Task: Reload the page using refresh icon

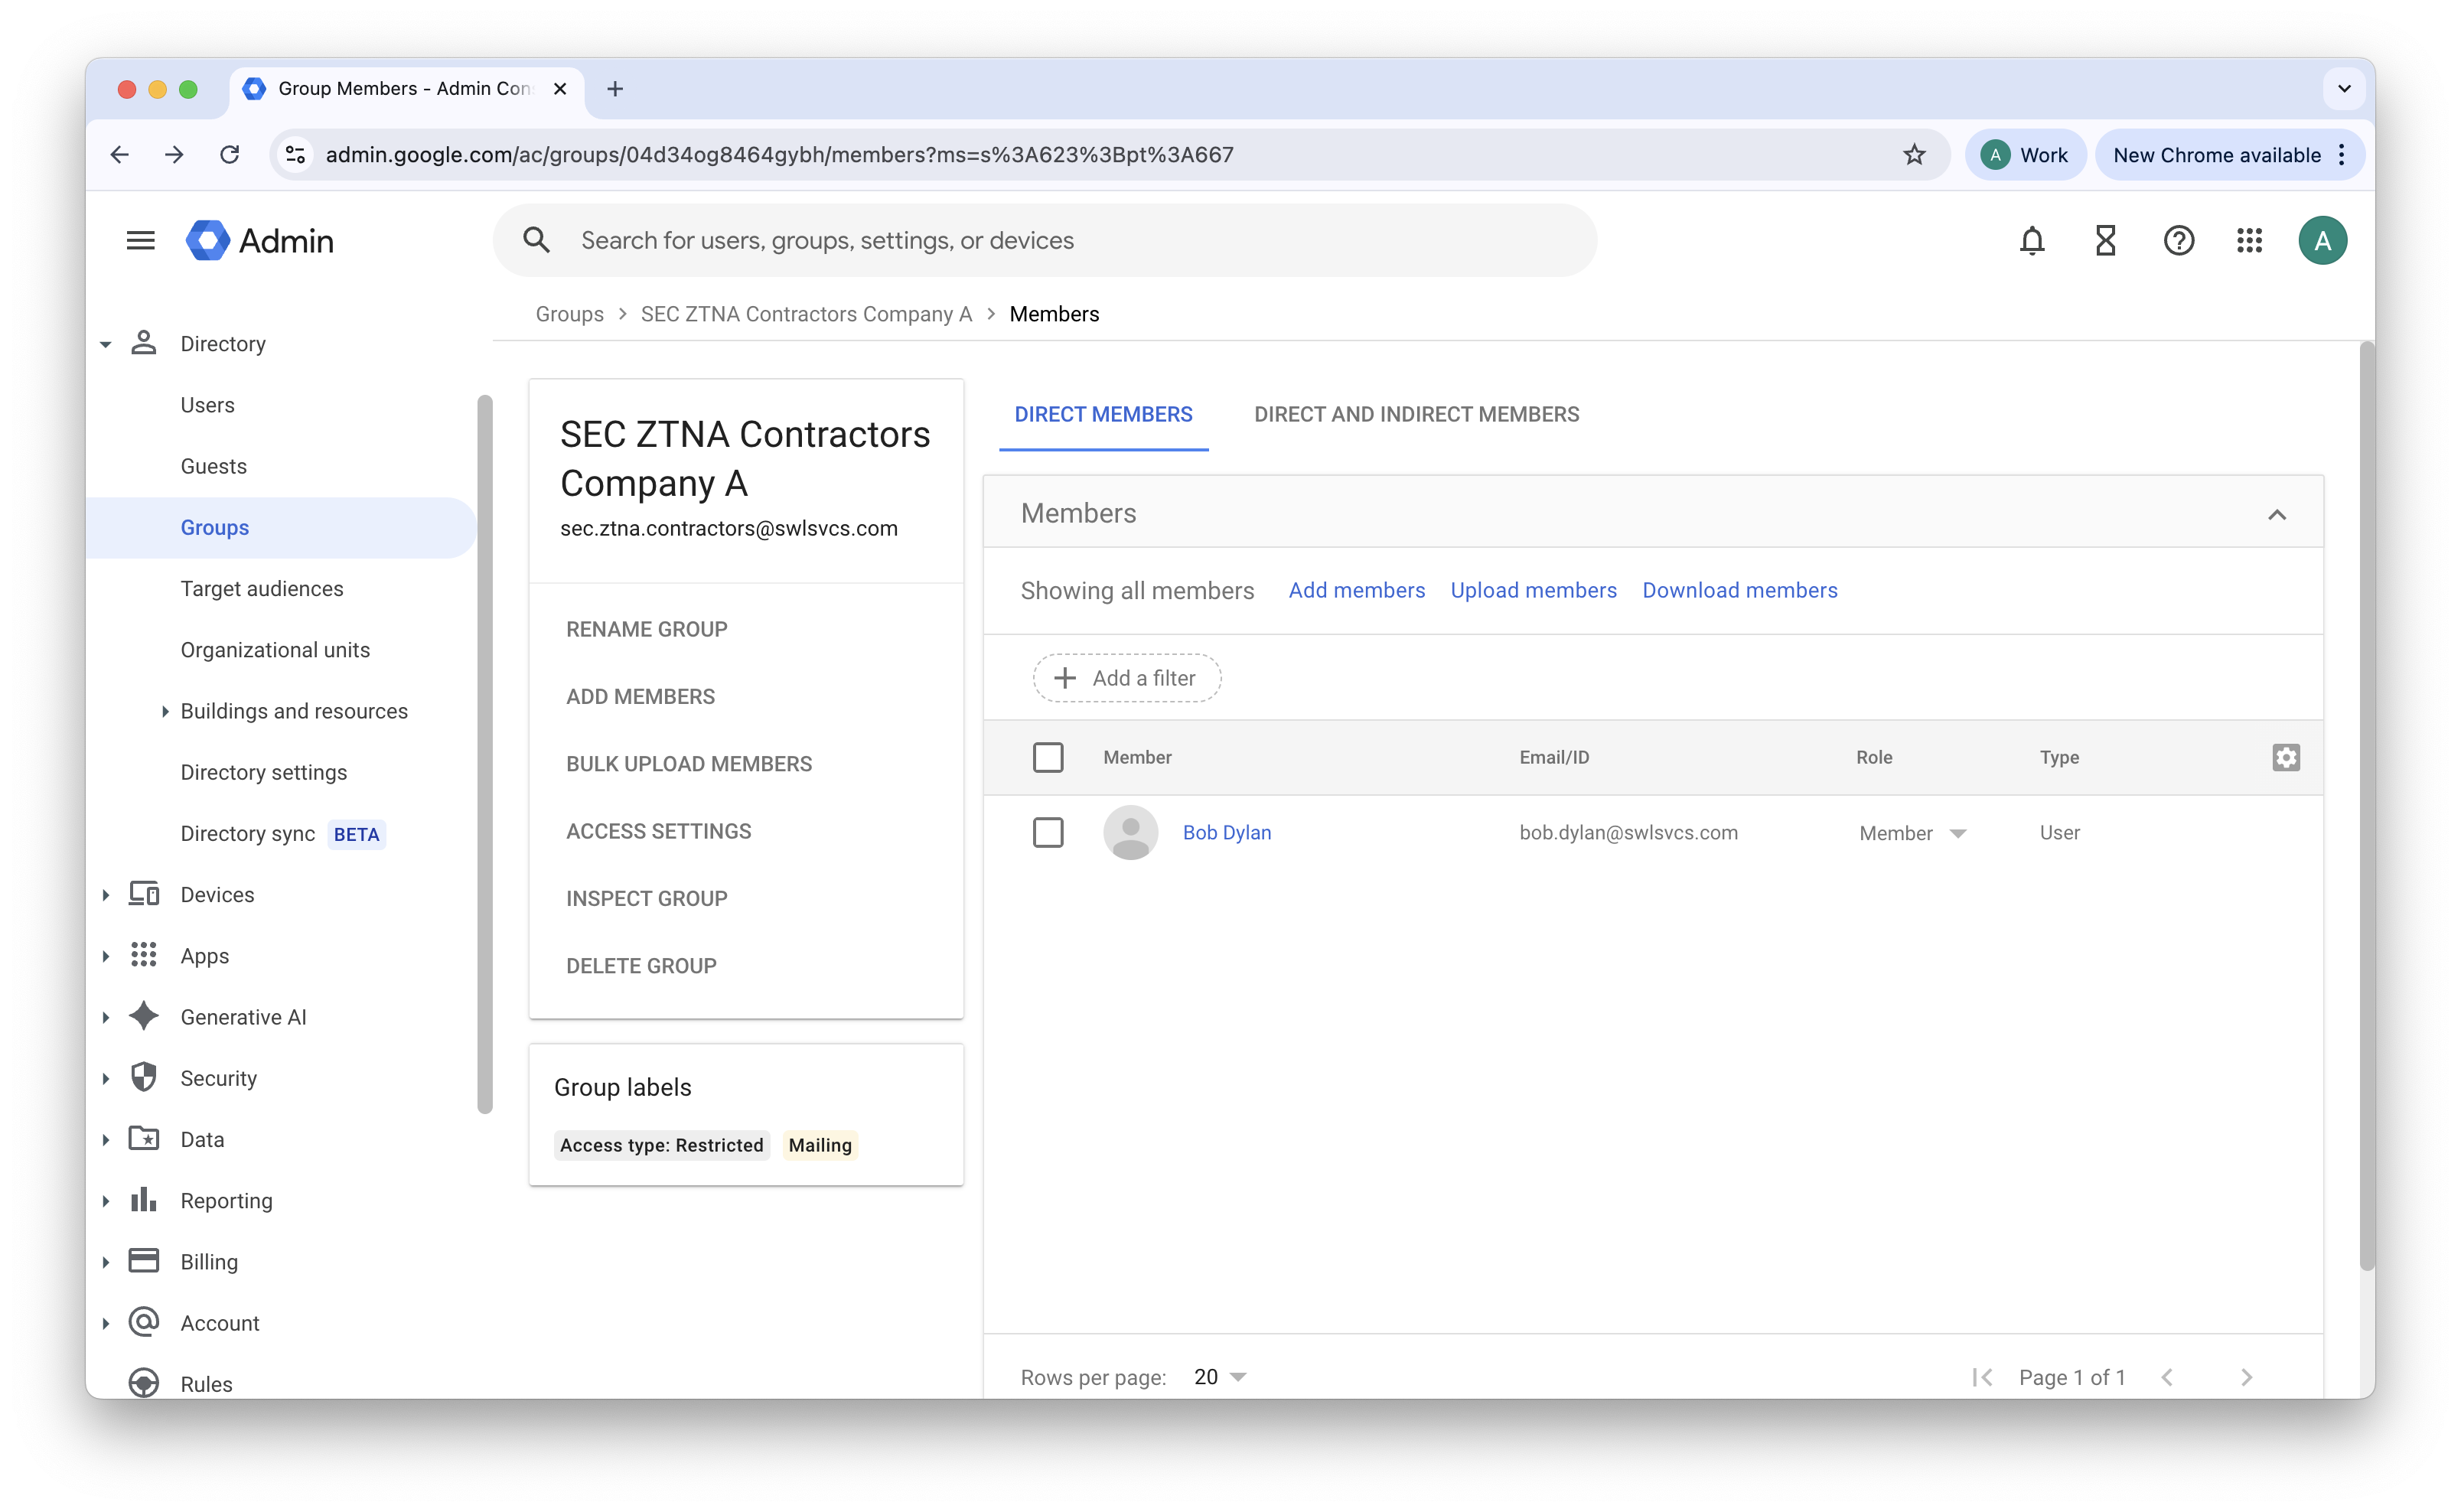Action: (x=230, y=155)
